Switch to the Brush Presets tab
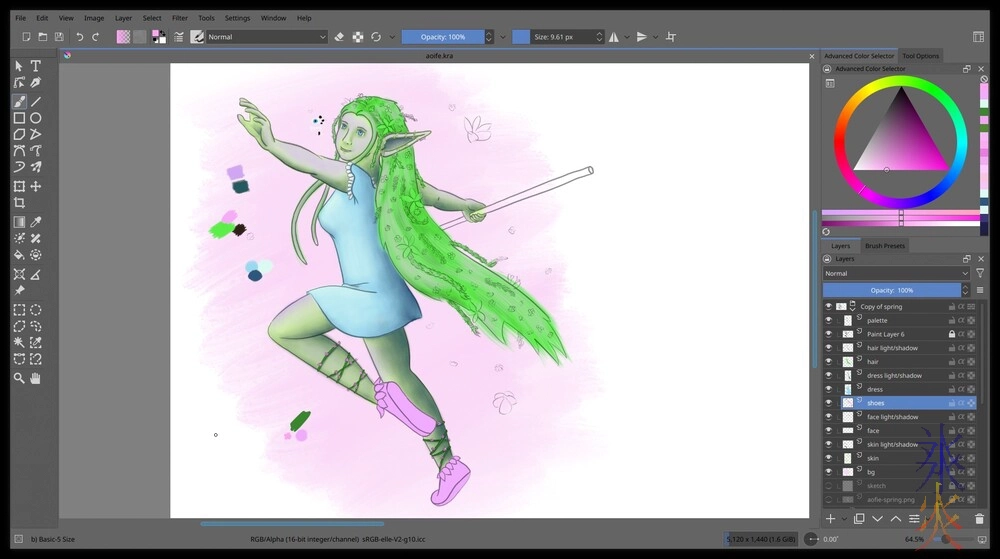1000x559 pixels. (884, 246)
